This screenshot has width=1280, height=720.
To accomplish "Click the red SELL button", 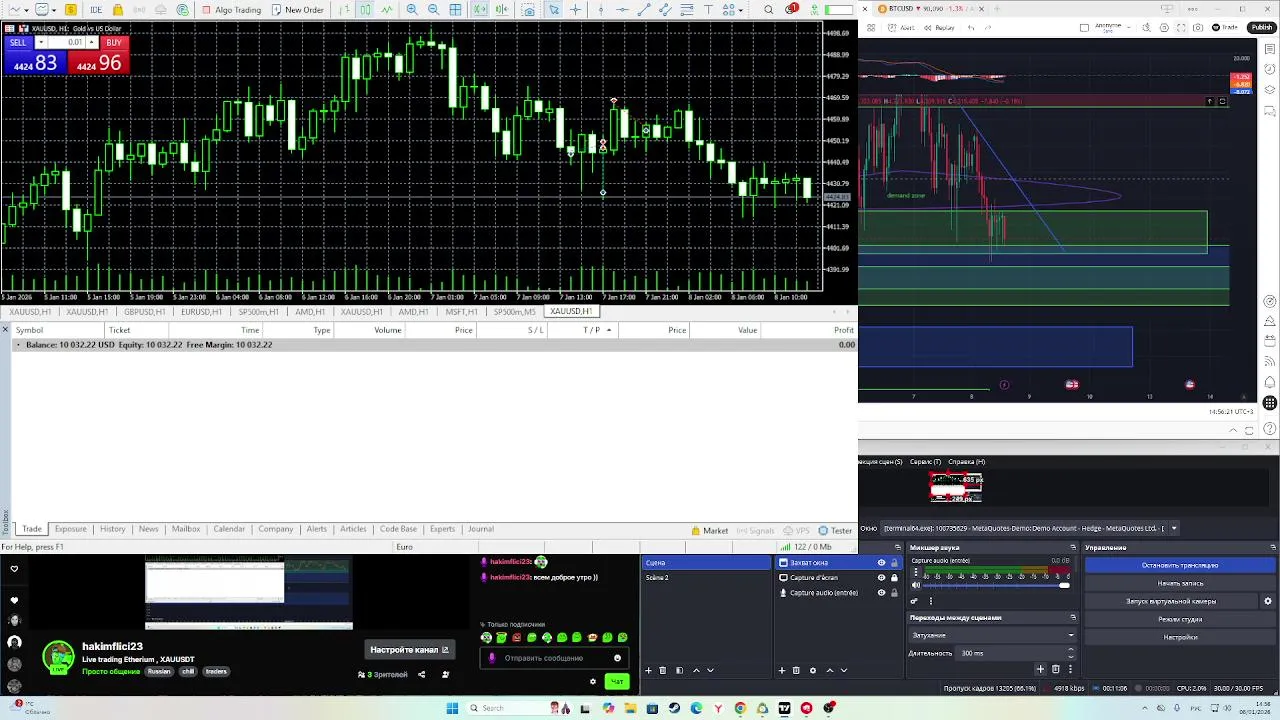I will pyautogui.click(x=18, y=43).
